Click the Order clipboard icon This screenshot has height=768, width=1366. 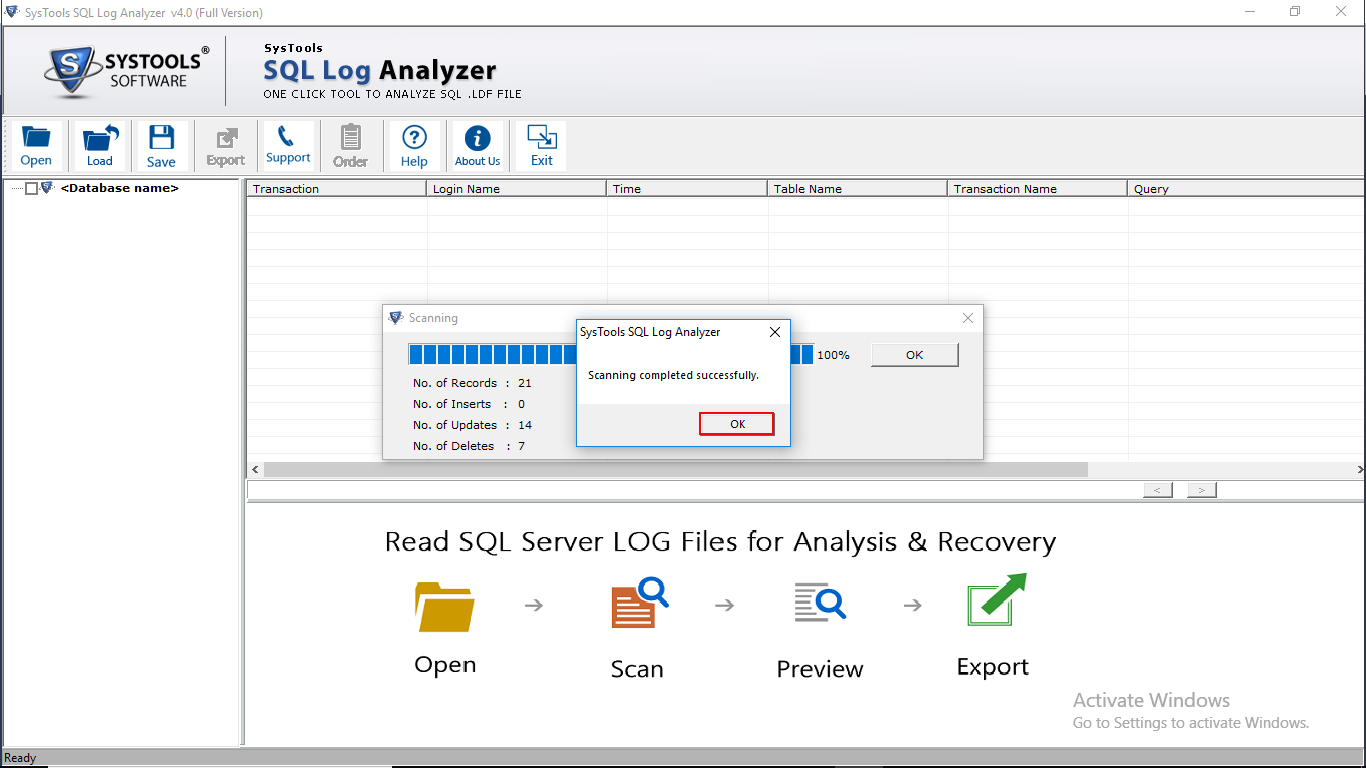pos(351,146)
